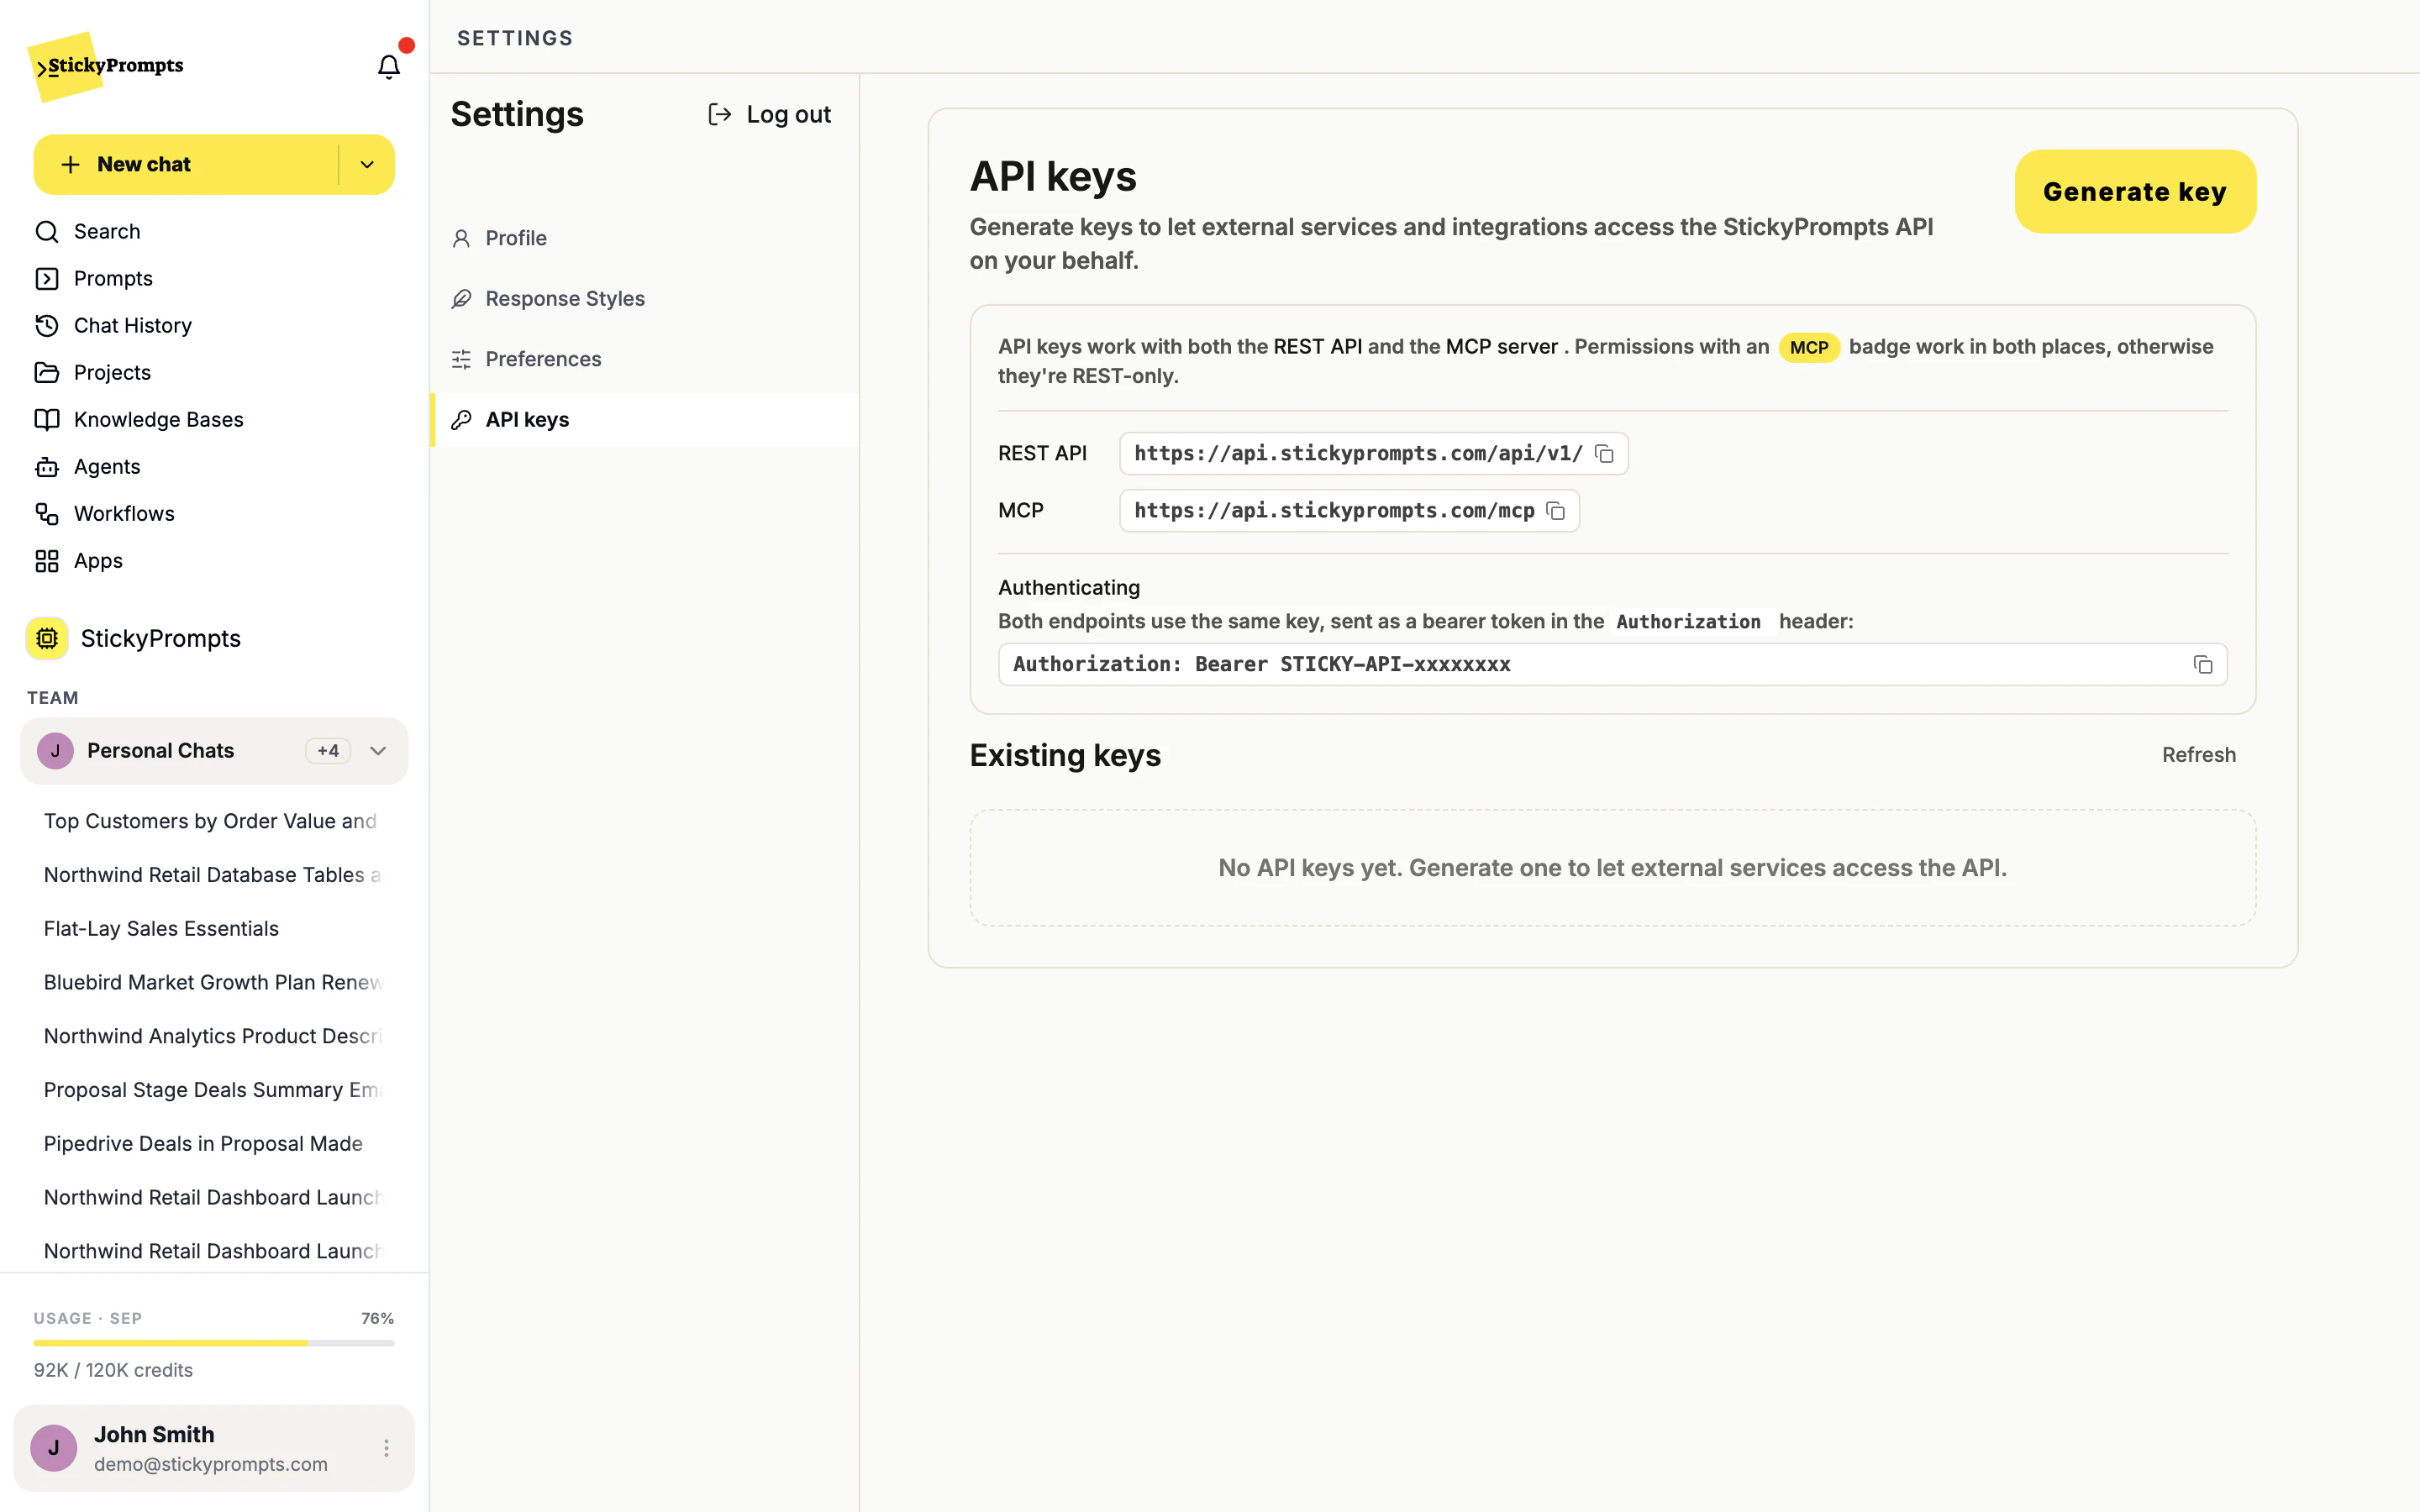The width and height of the screenshot is (2420, 1512).
Task: Click the Generate key button
Action: tap(2135, 192)
